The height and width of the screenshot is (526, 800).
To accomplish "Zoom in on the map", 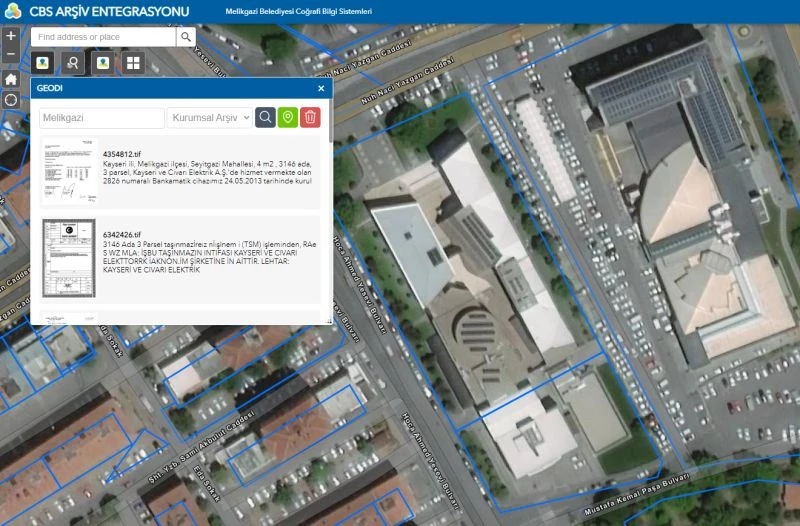I will coord(11,36).
